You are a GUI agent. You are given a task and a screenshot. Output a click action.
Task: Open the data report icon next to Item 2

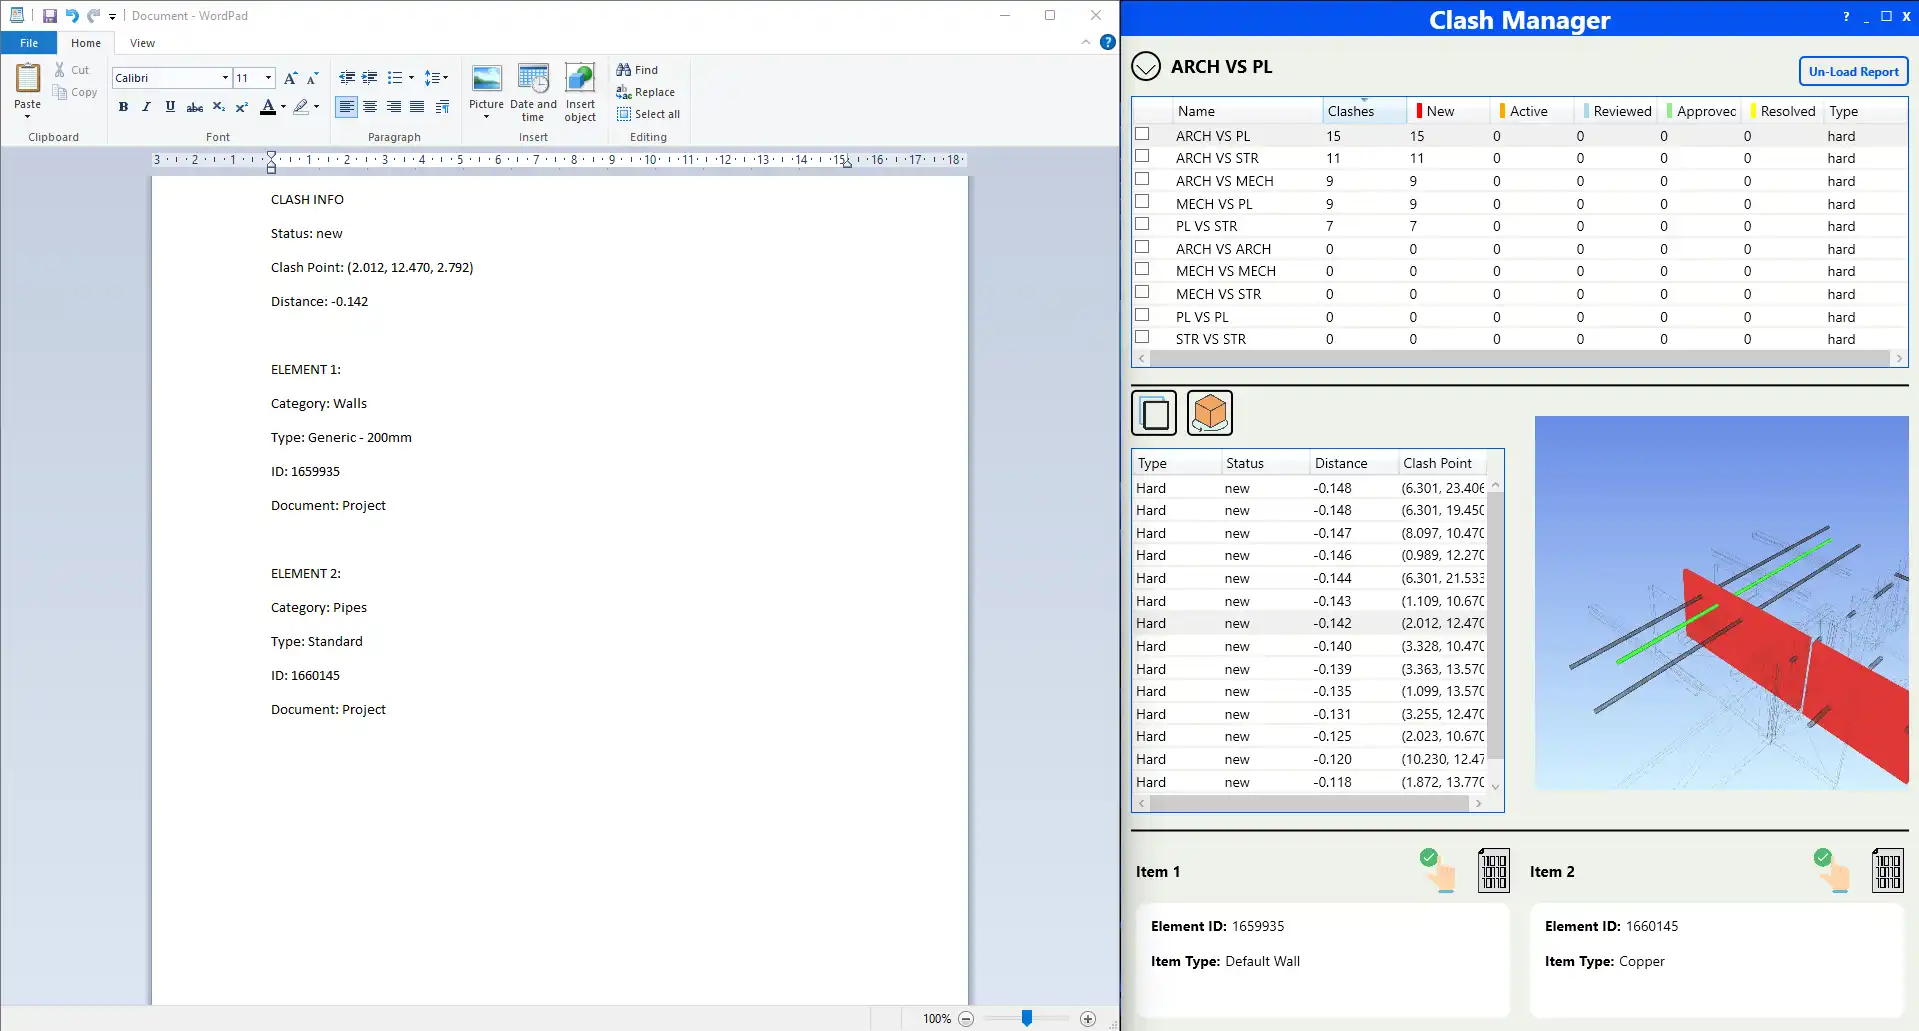coord(1888,870)
